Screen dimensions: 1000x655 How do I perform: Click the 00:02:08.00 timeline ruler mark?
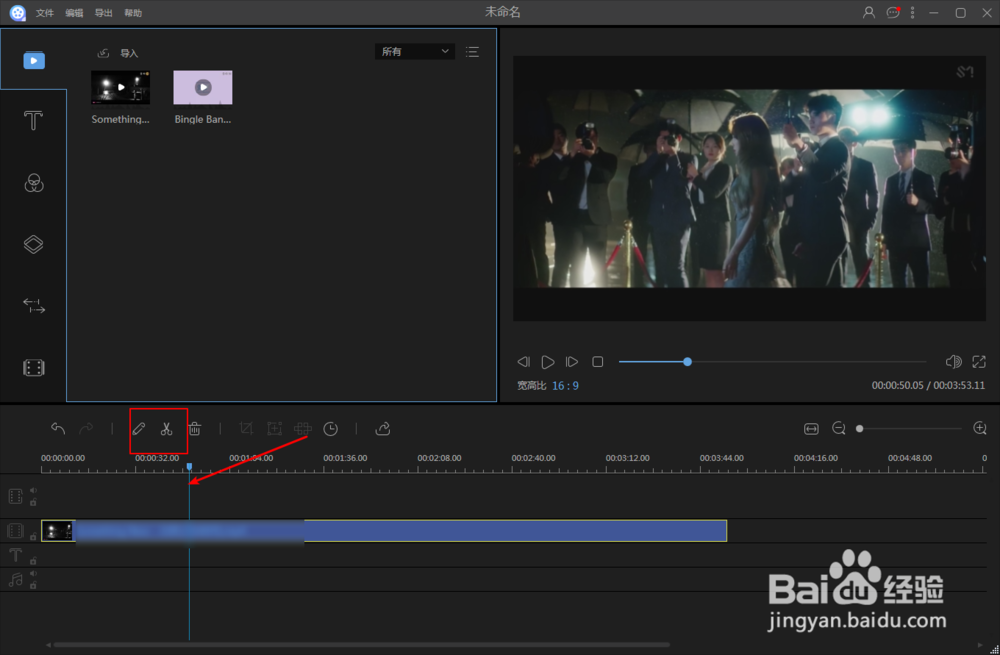439,458
